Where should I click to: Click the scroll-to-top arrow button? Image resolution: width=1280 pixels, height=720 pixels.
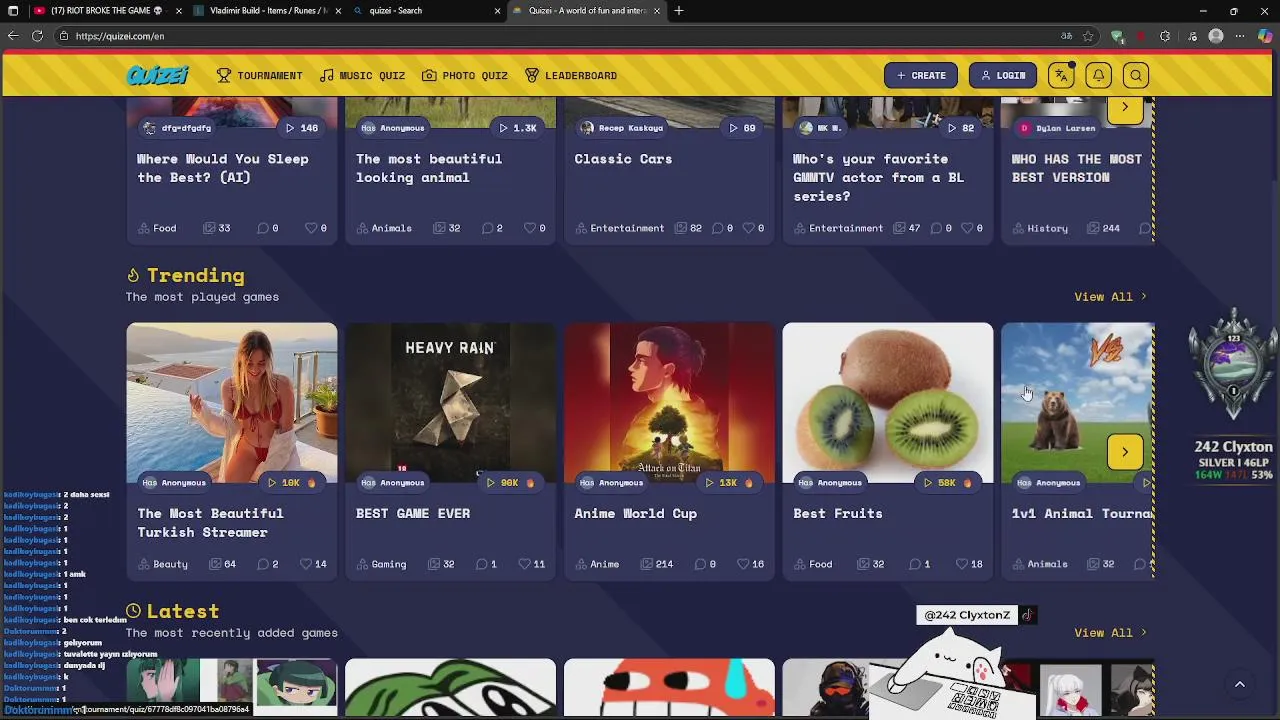pyautogui.click(x=1240, y=685)
